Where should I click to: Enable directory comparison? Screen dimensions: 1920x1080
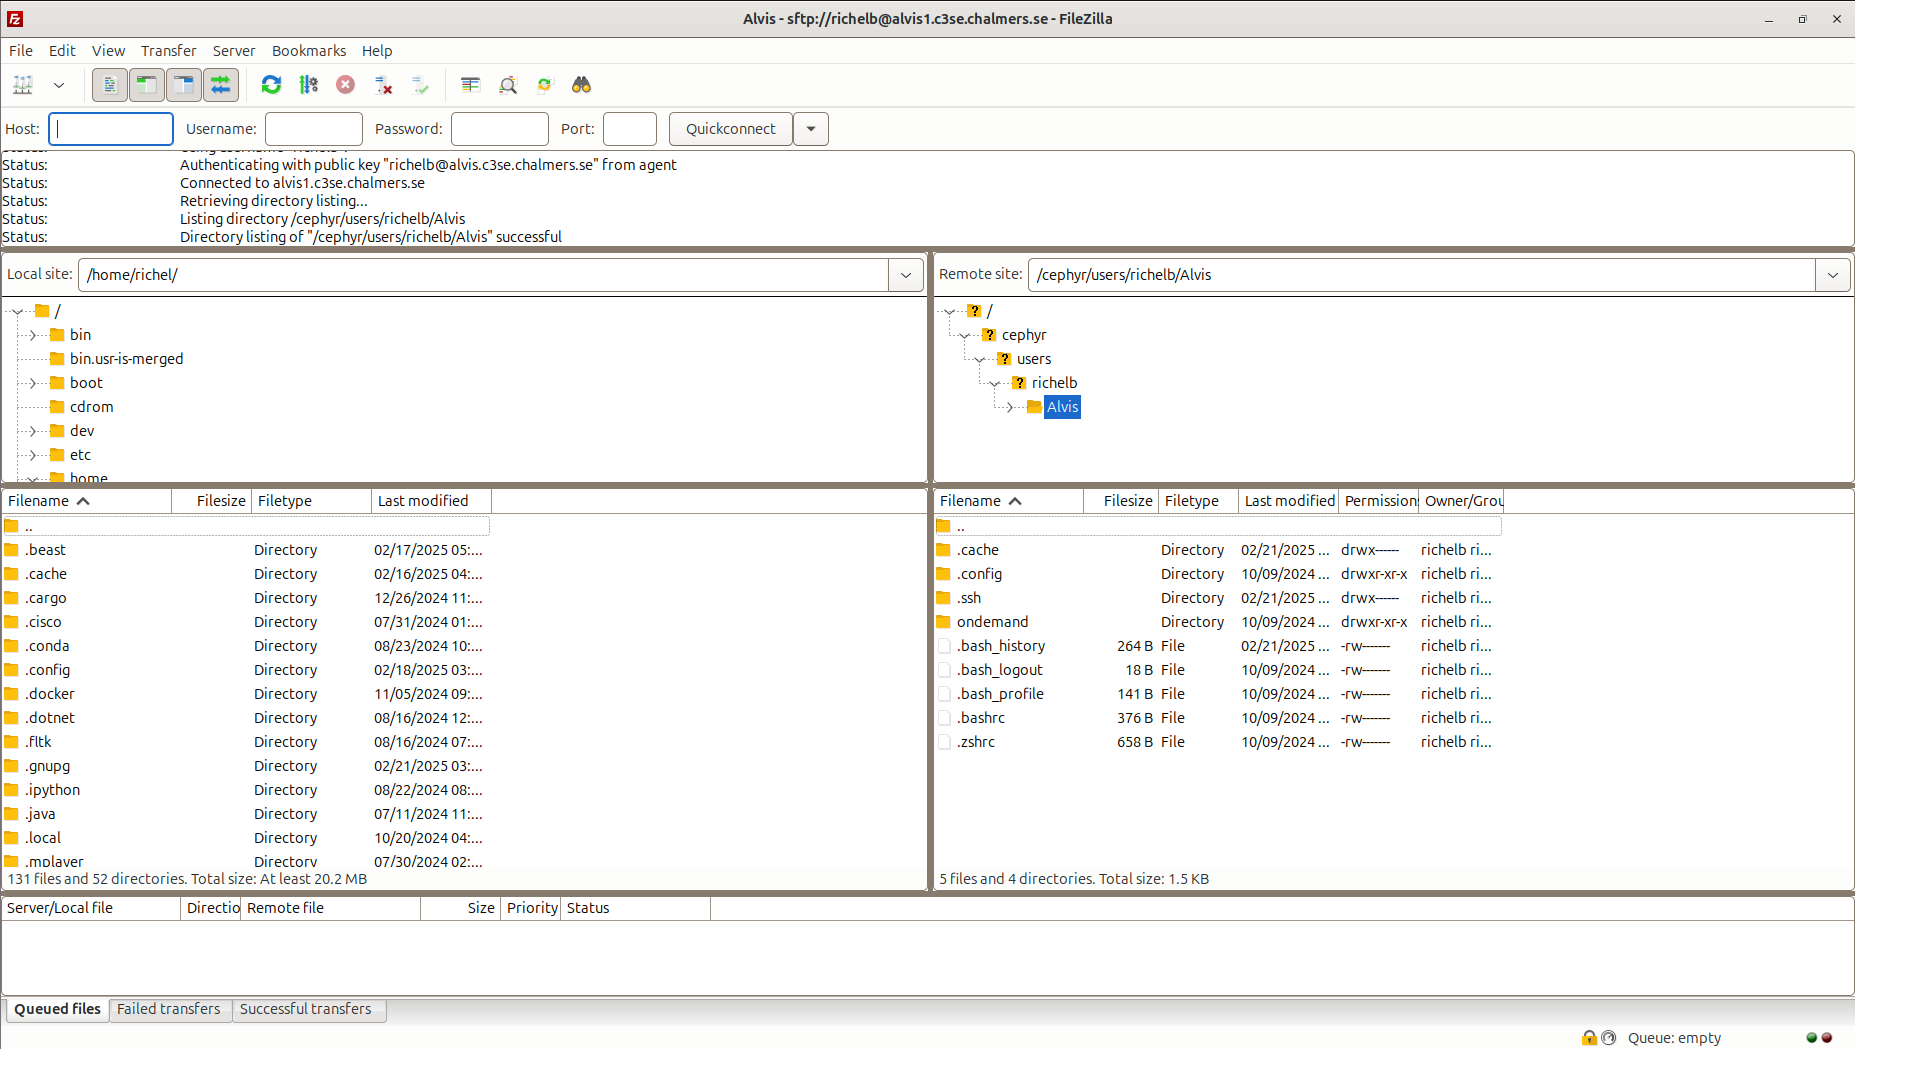[x=508, y=85]
